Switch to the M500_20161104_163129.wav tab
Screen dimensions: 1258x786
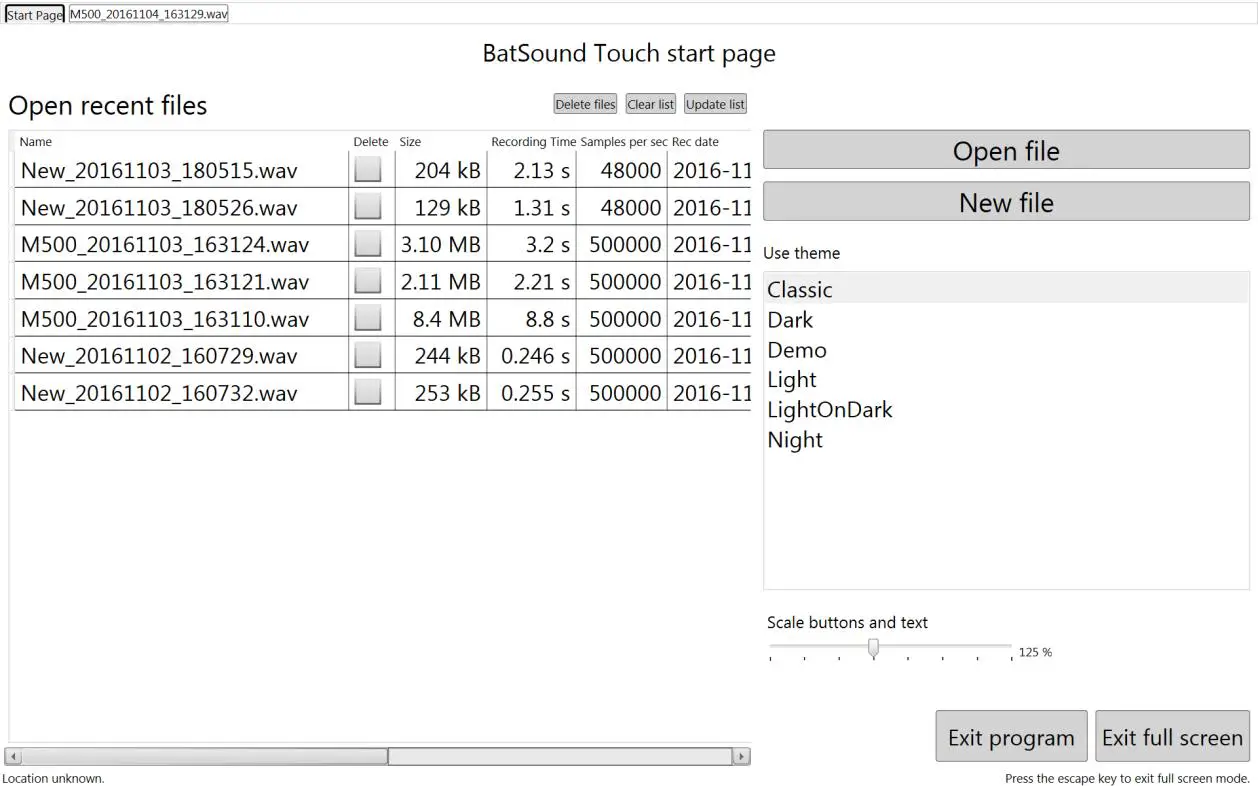tap(147, 13)
